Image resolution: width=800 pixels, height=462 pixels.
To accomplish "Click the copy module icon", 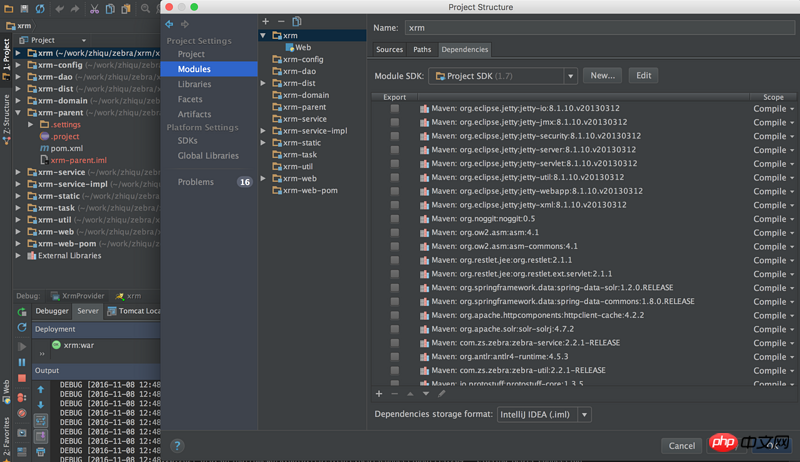I will (x=297, y=21).
